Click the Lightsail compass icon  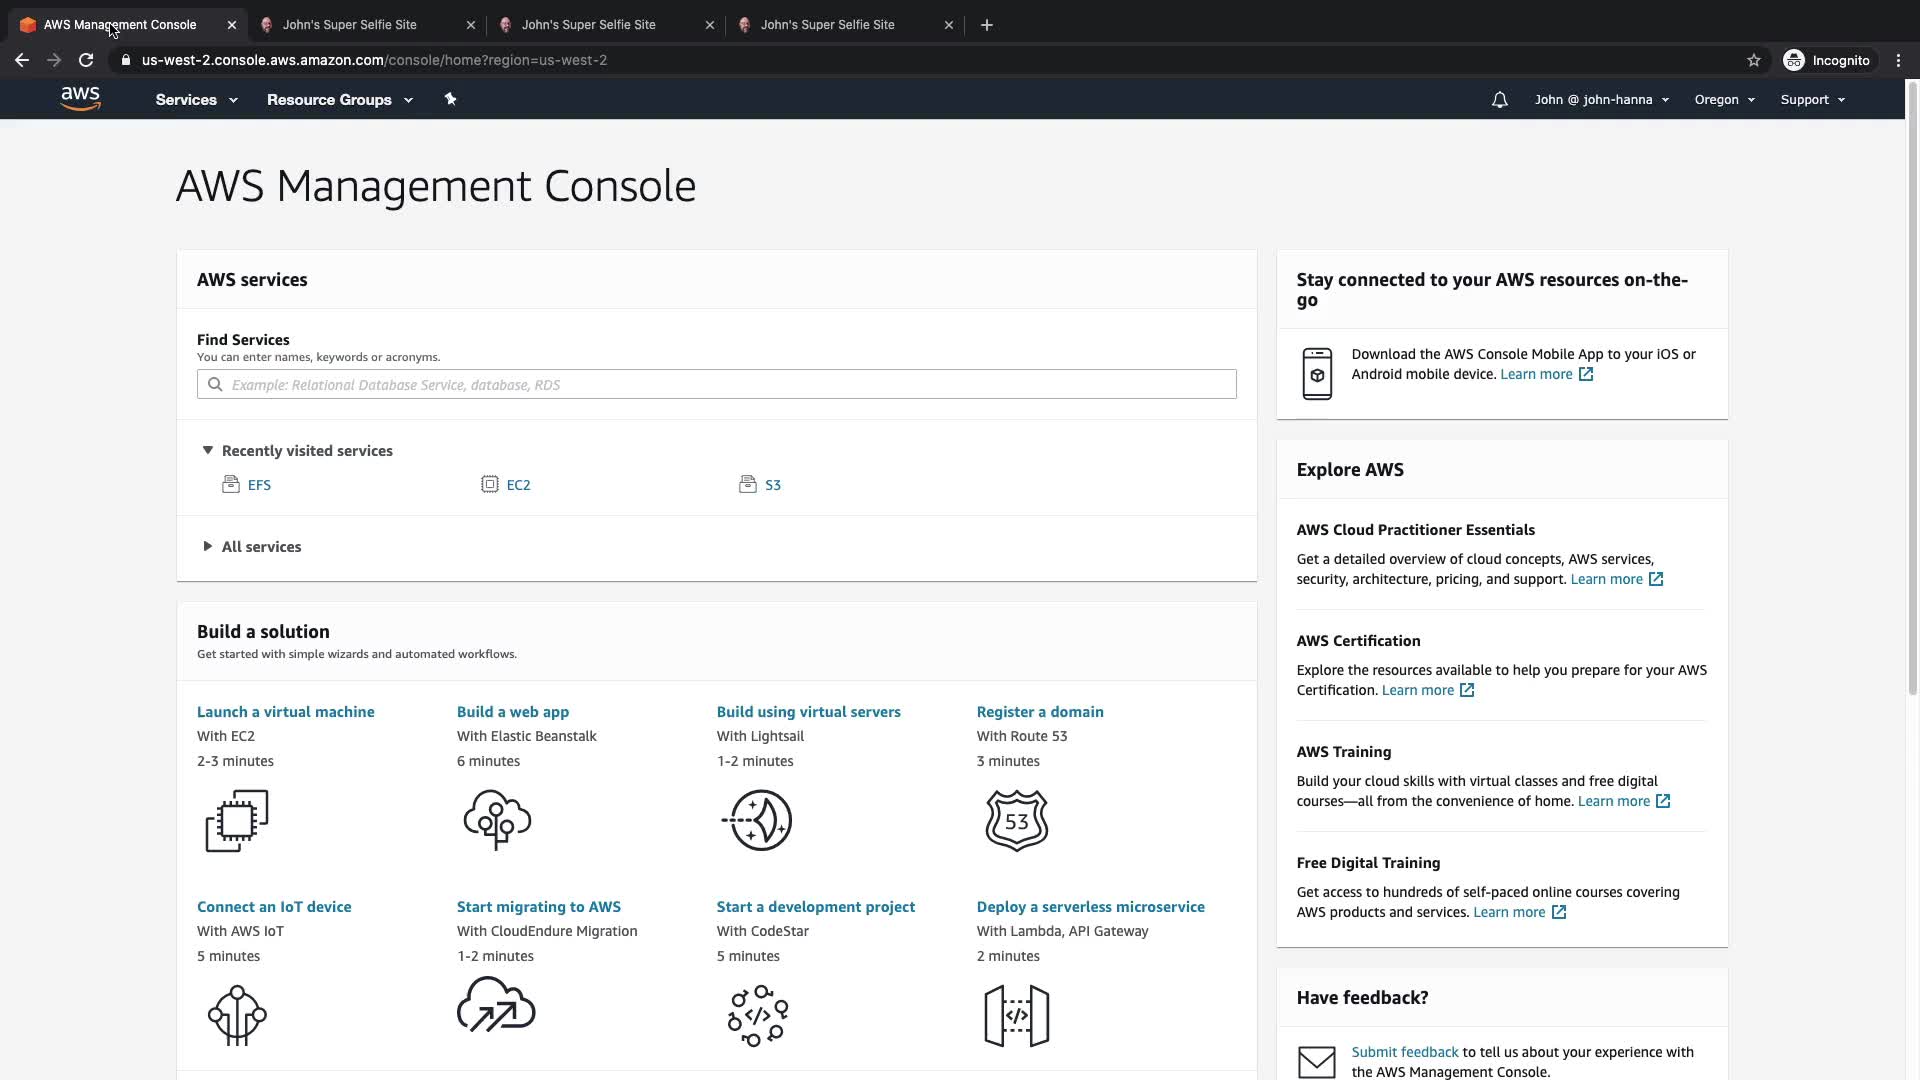(x=757, y=820)
